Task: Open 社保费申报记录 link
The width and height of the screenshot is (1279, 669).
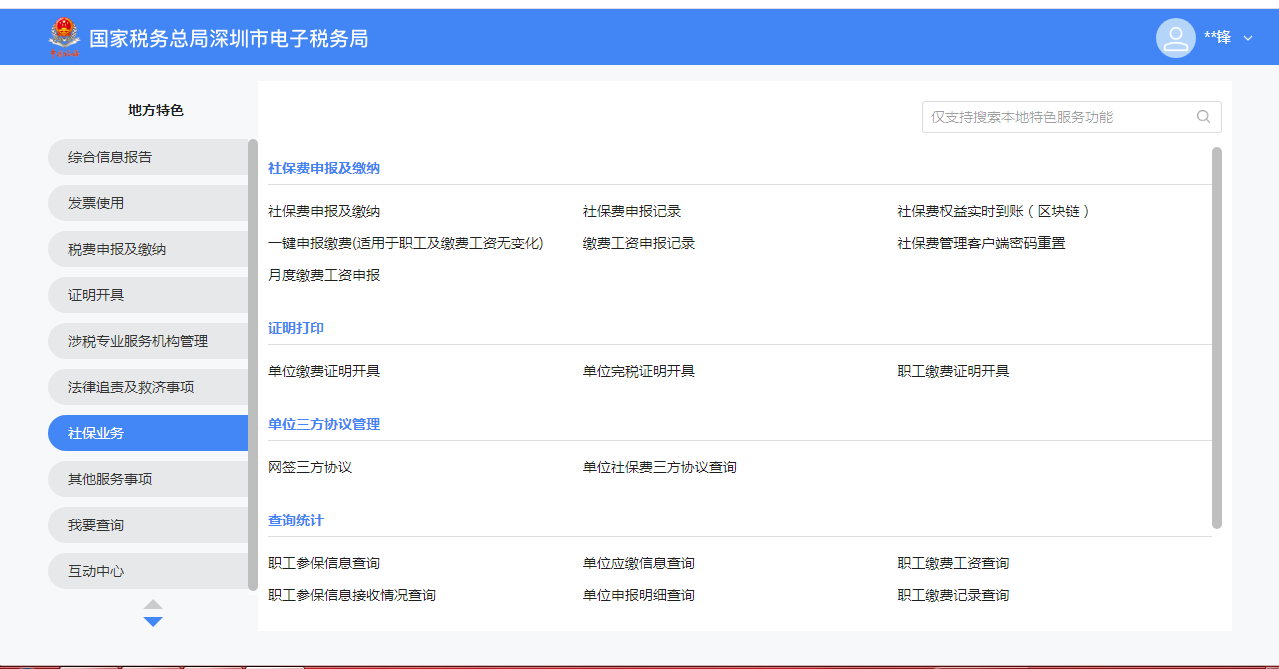Action: pyautogui.click(x=631, y=212)
